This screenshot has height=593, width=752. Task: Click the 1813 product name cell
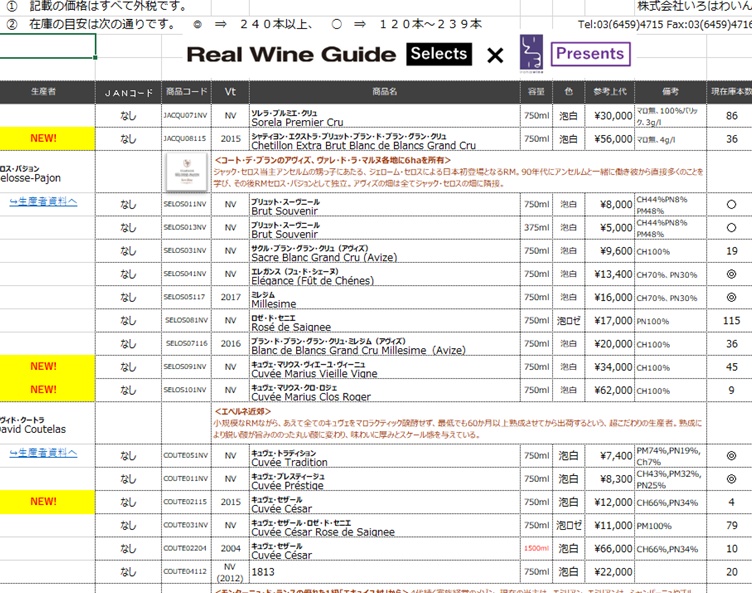[385, 571]
